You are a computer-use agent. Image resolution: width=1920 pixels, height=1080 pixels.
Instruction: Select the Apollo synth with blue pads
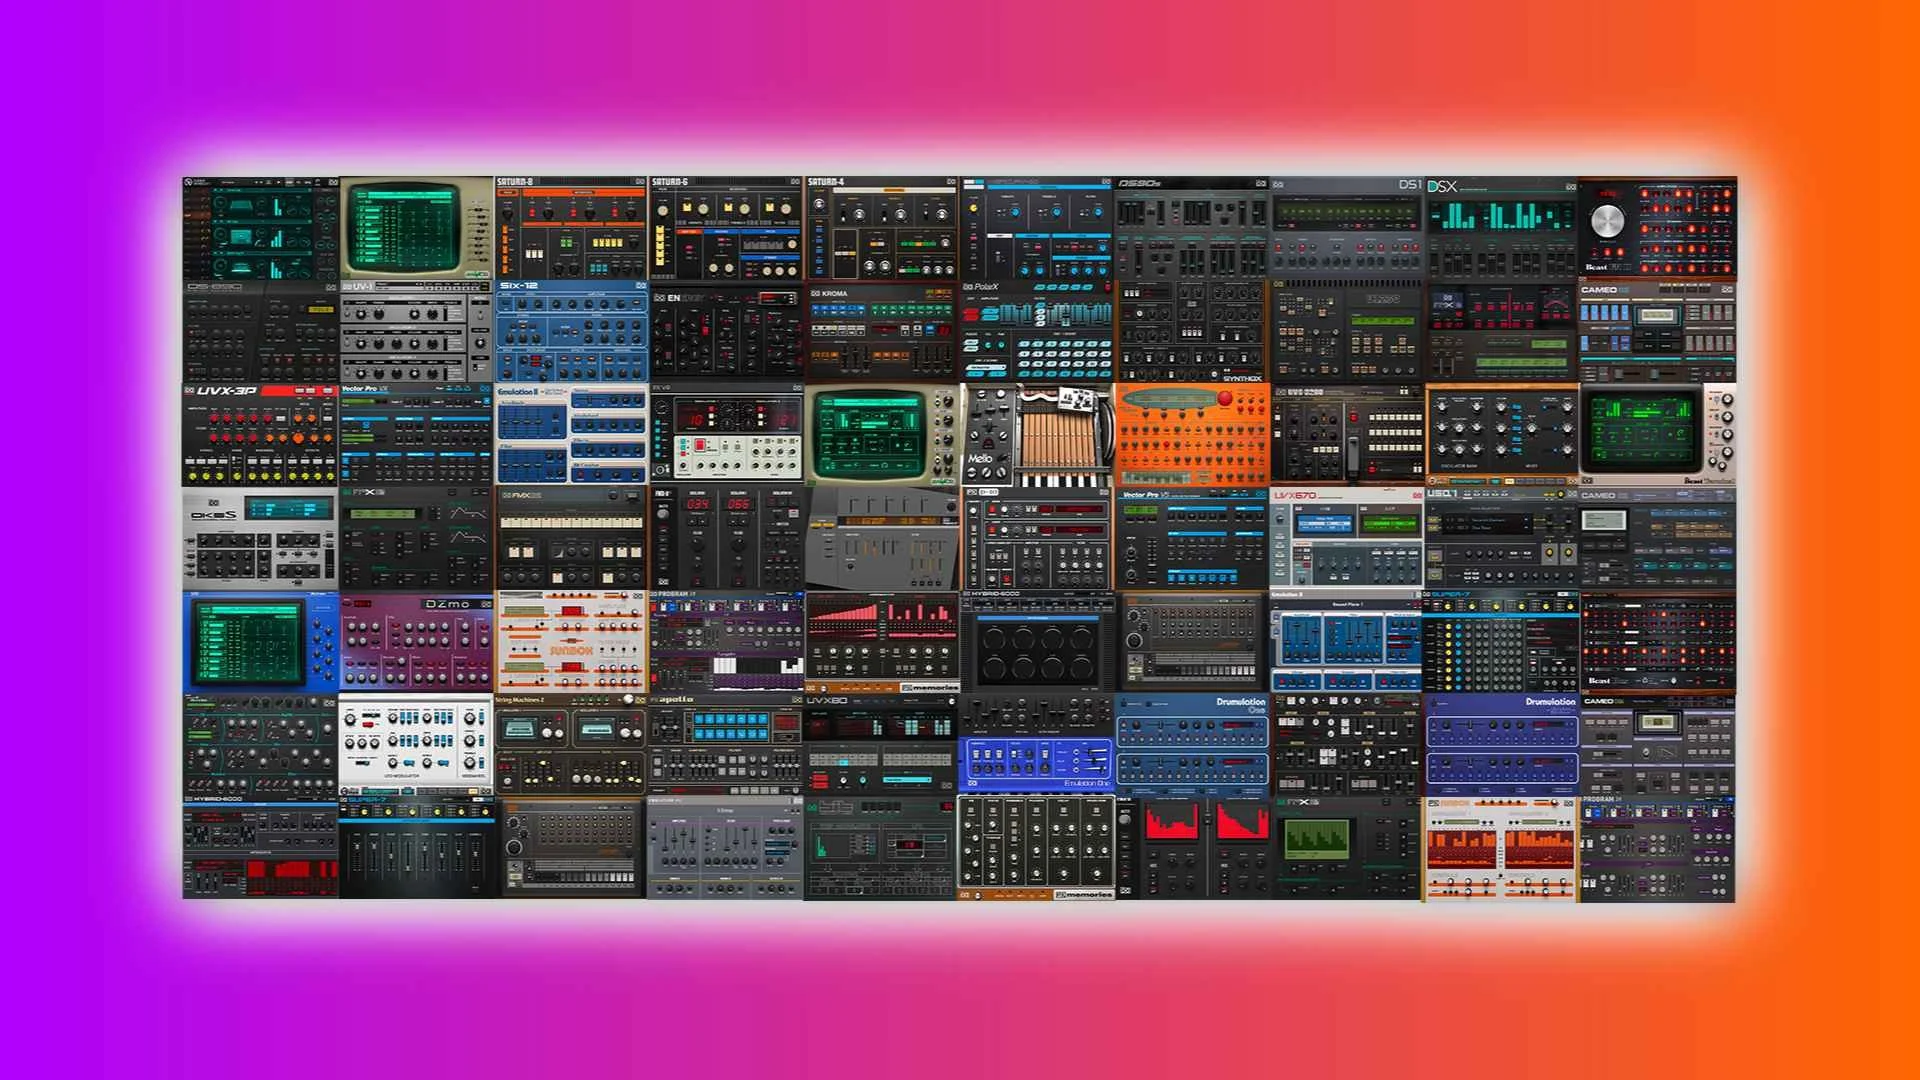click(726, 745)
